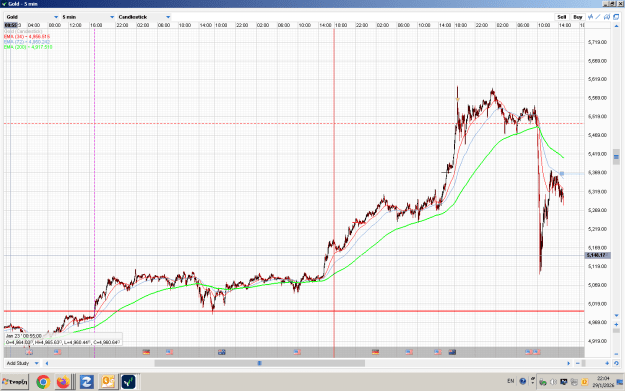Pop out chart into new window
The height and width of the screenshot is (391, 625).
point(616,17)
